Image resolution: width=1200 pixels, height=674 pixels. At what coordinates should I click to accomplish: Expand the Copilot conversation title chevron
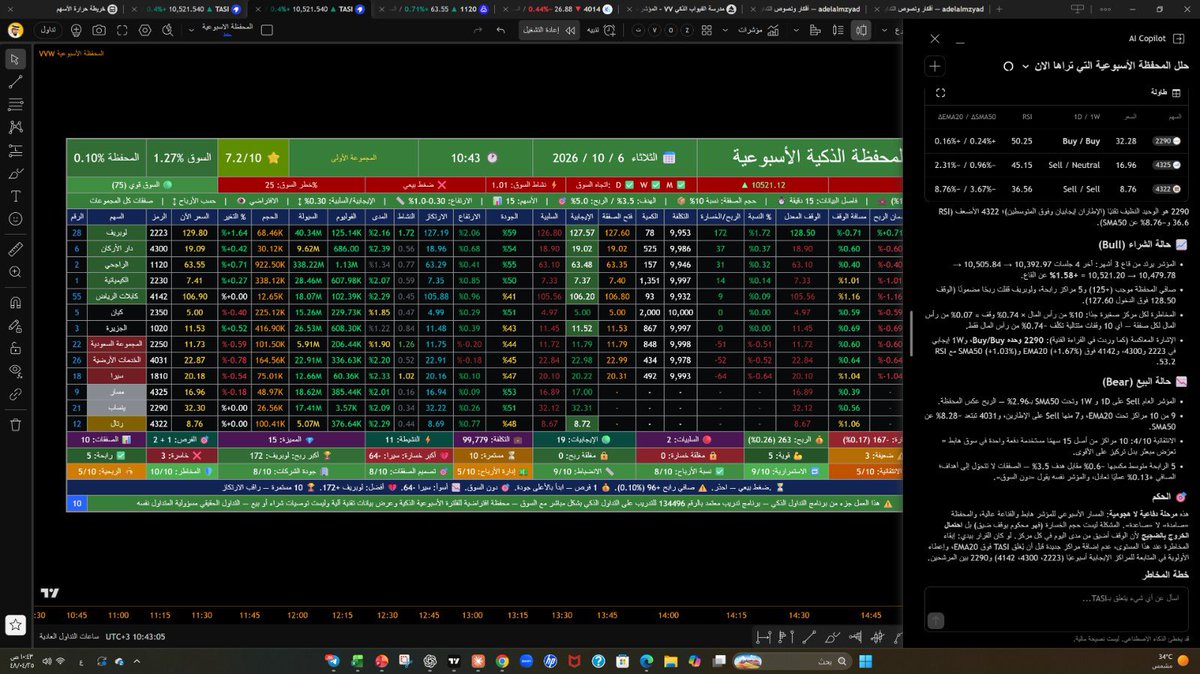pos(1025,66)
